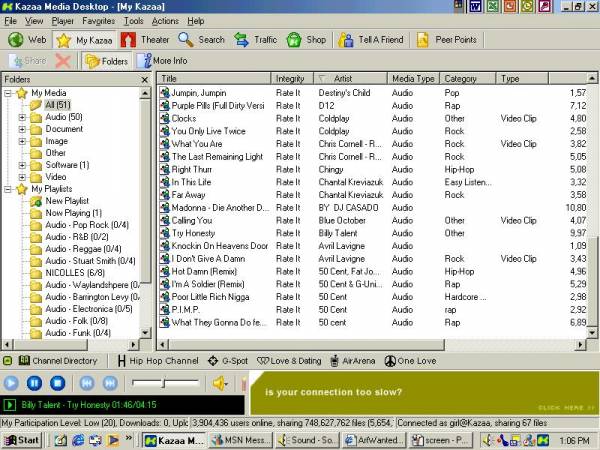Collapse the My Playlists tree node
This screenshot has height=450, width=600.
pos(8,189)
